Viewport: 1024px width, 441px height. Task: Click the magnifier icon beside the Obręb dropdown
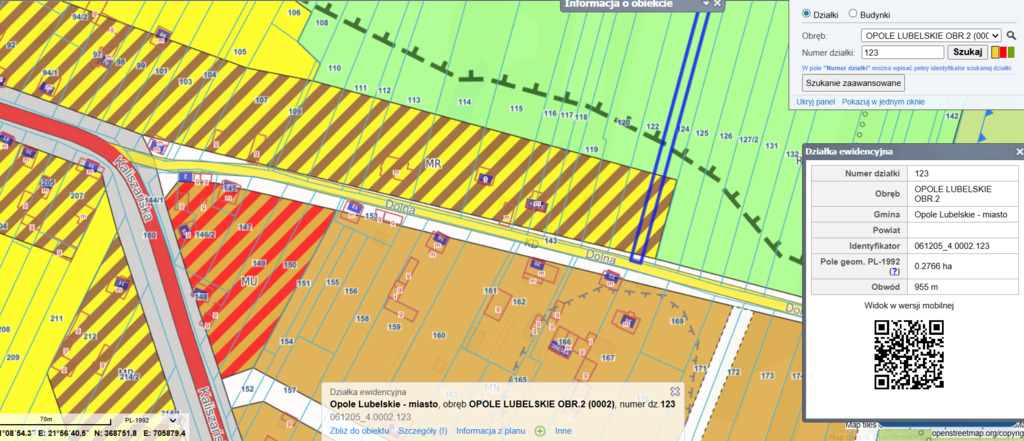tap(1011, 35)
